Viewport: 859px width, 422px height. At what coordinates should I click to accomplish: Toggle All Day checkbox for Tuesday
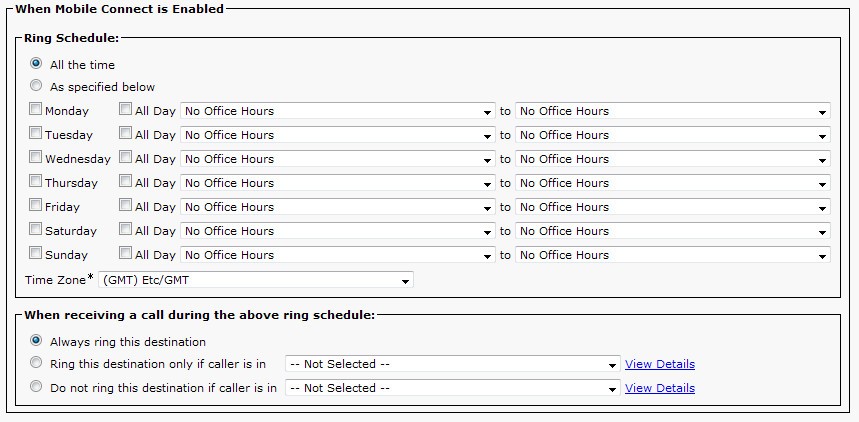pos(125,133)
